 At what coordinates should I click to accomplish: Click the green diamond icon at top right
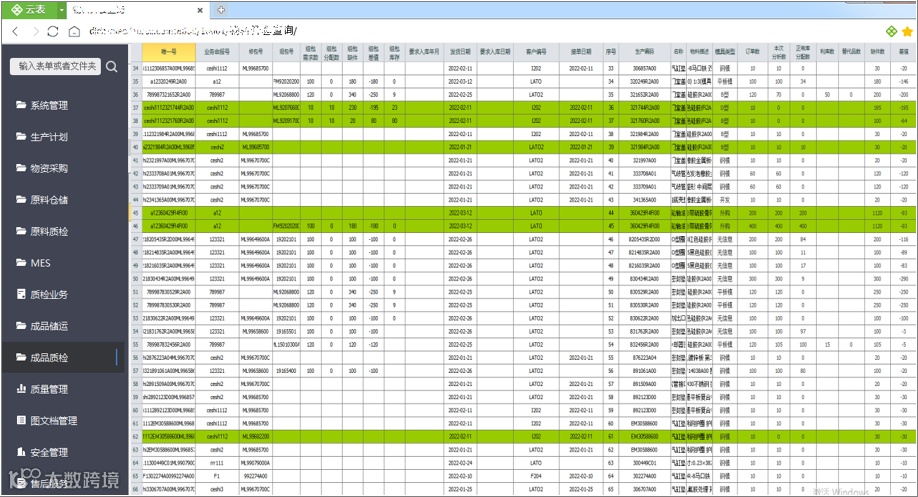click(891, 32)
